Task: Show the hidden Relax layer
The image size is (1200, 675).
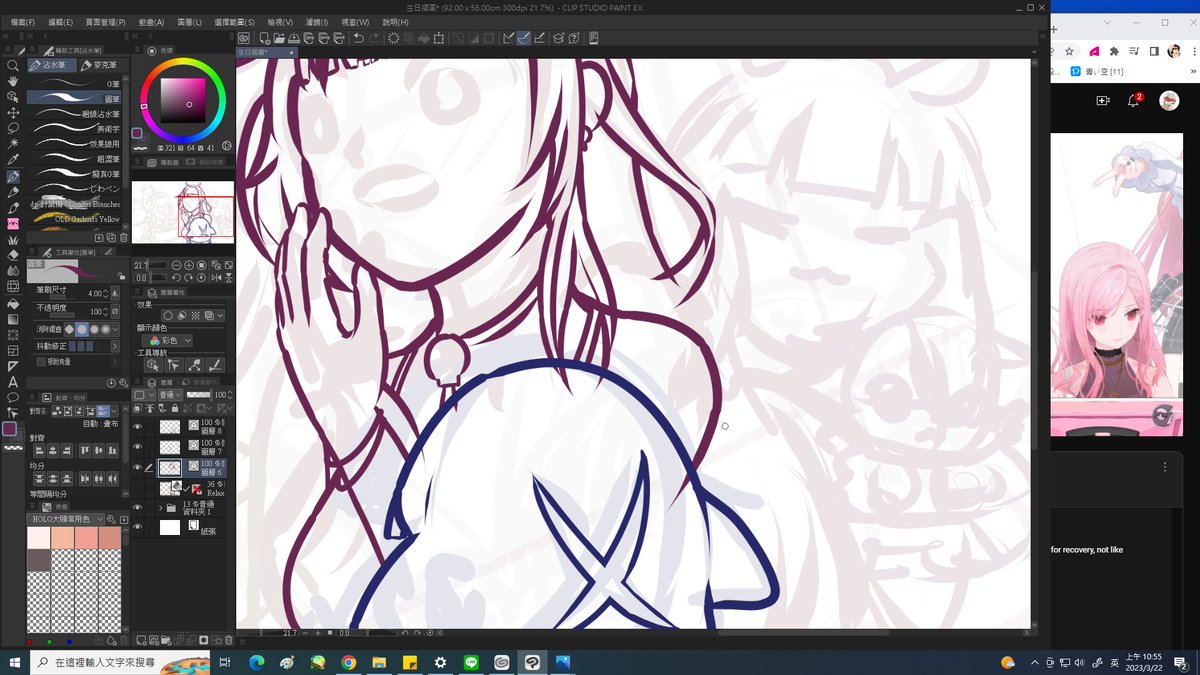Action: [x=137, y=487]
